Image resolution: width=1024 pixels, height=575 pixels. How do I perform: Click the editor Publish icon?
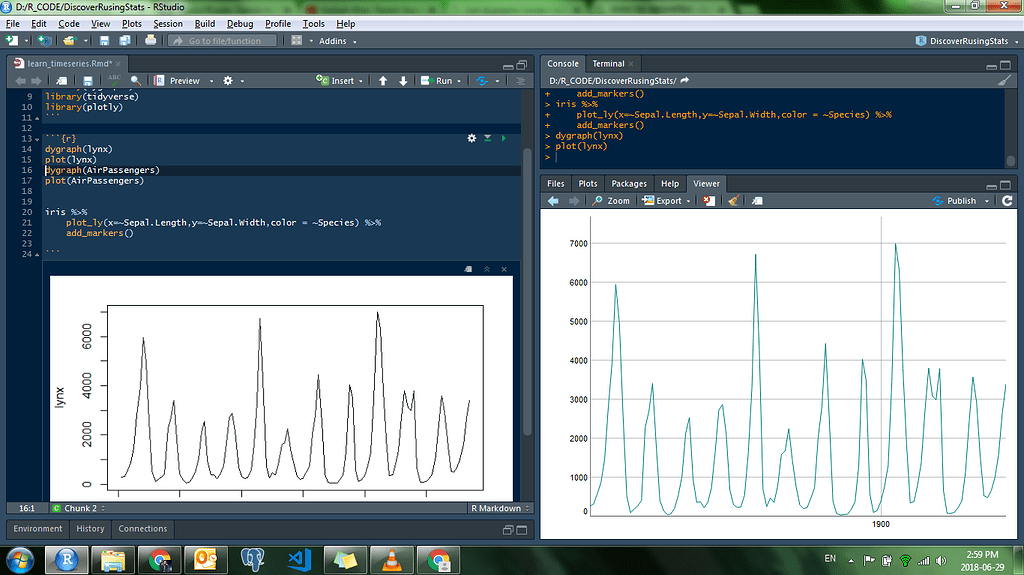coord(482,81)
